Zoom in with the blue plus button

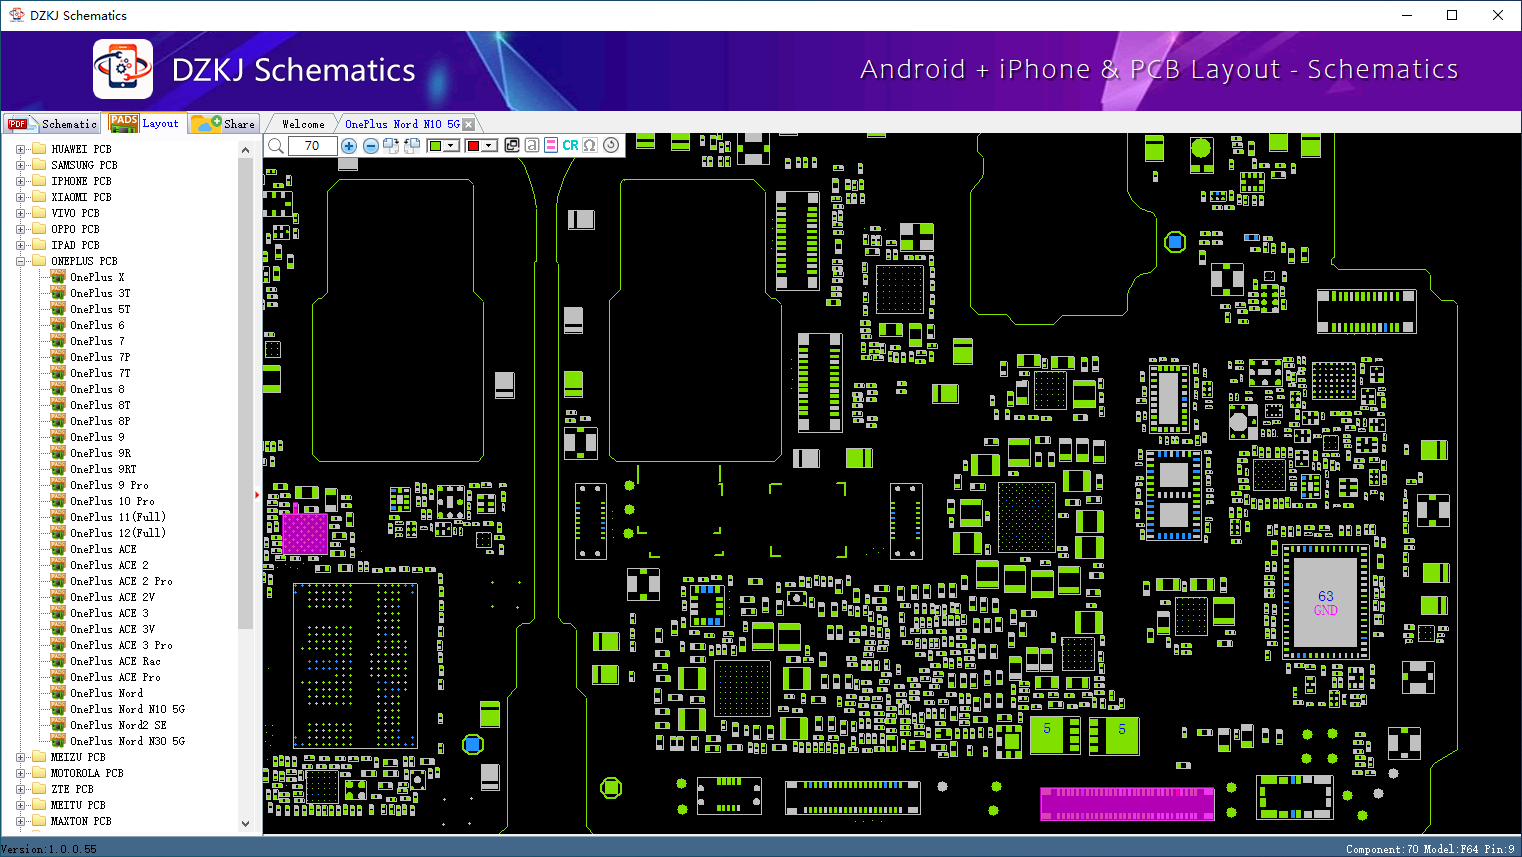(x=349, y=146)
